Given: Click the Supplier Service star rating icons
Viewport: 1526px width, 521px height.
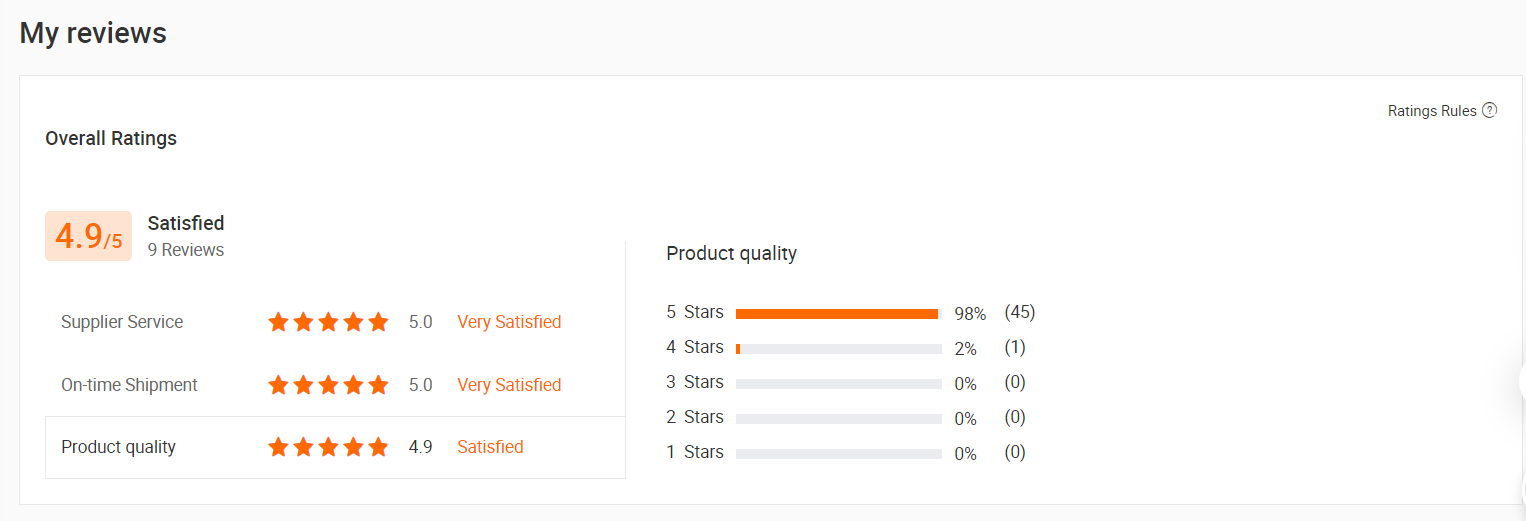Looking at the screenshot, I should [328, 322].
